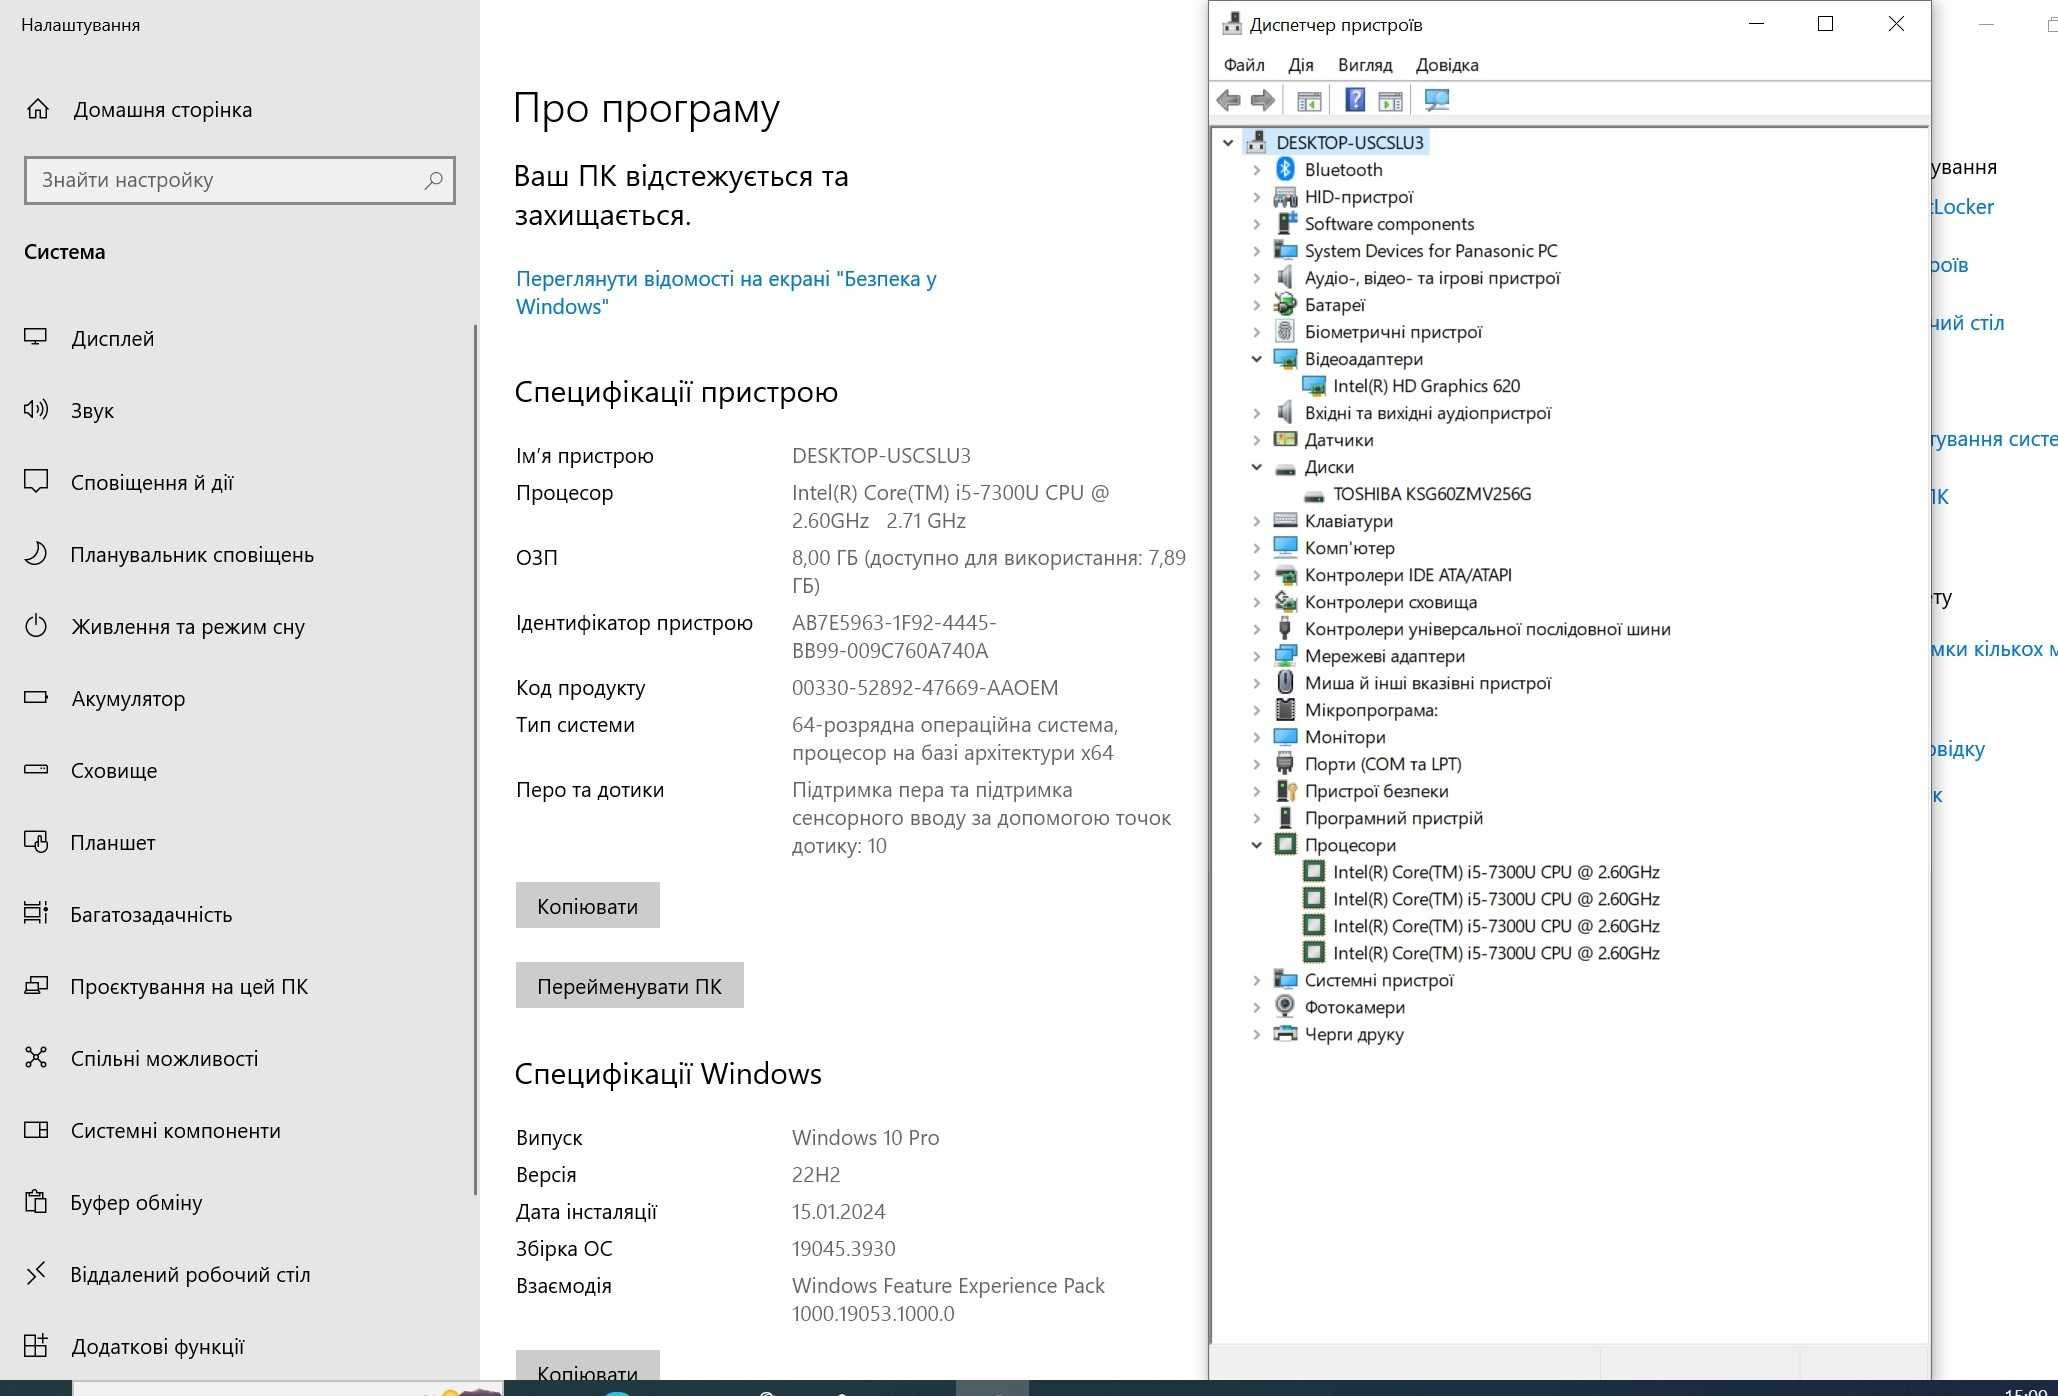2058x1396 pixels.
Task: Select the Пристрої безпеки security icon
Action: pos(1286,791)
